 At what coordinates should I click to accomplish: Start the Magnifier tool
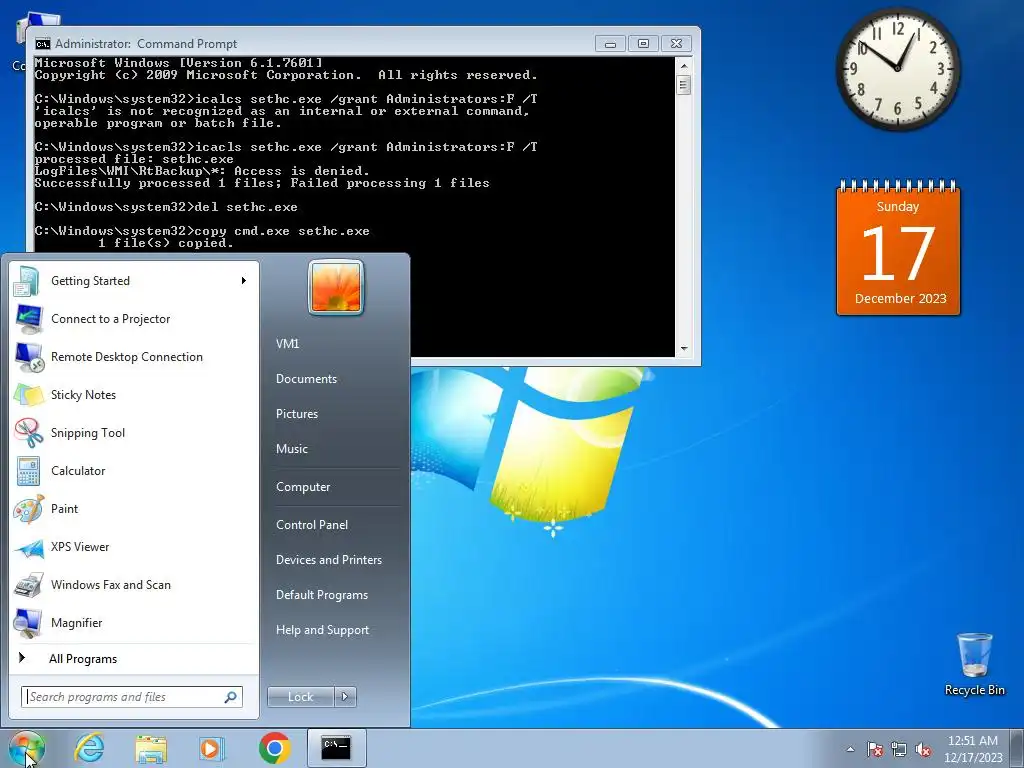[x=133, y=622]
